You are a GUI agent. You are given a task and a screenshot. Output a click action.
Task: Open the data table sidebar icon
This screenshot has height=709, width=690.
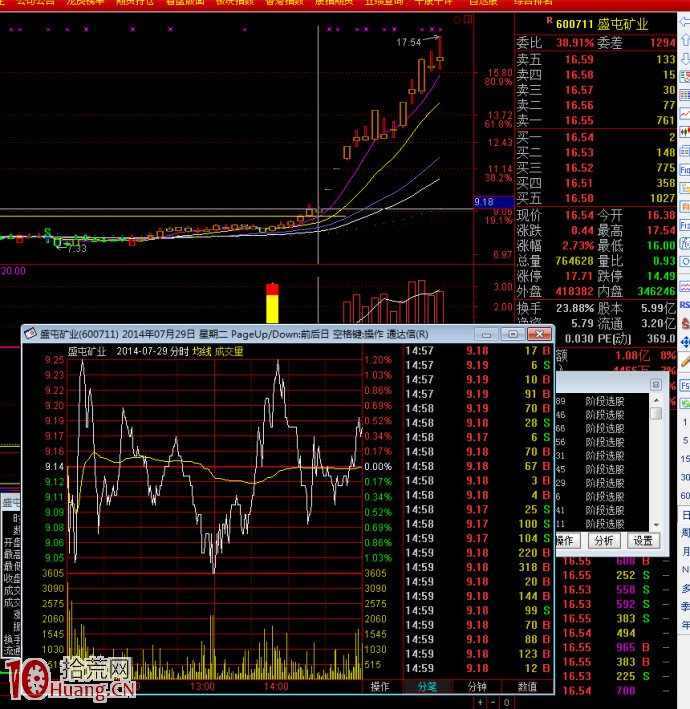[x=685, y=151]
